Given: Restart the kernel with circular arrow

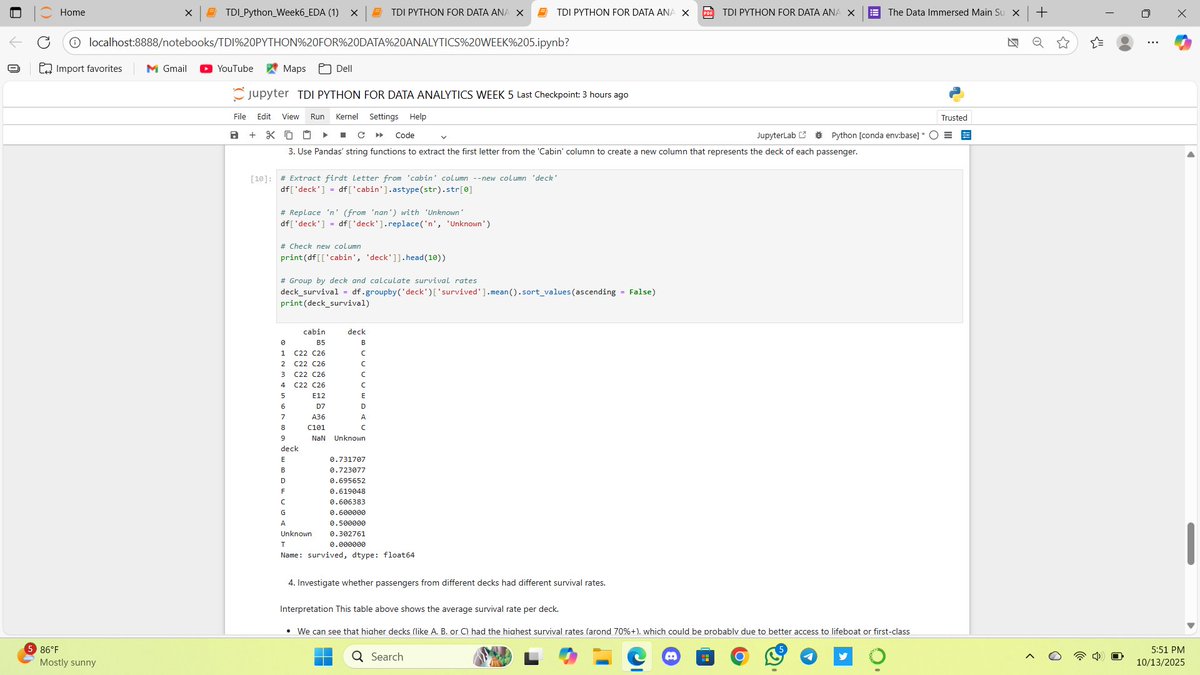Looking at the screenshot, I should point(361,135).
